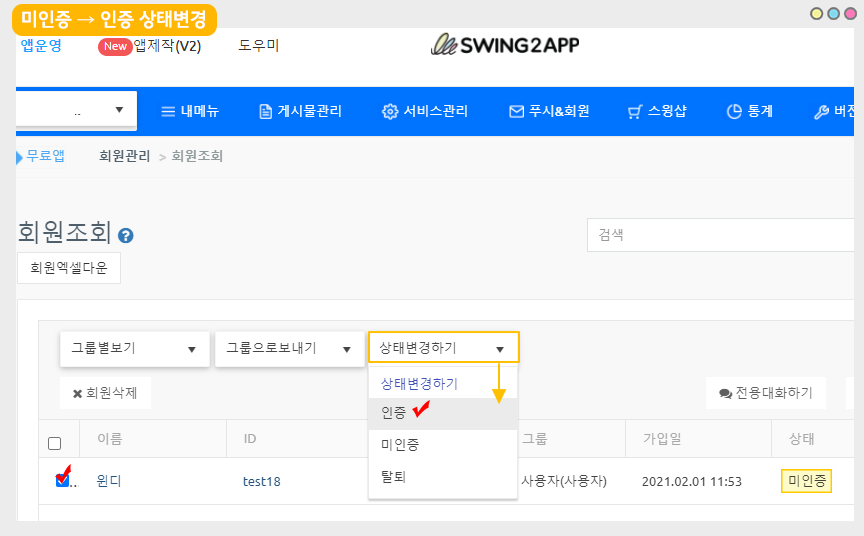Click the 검색 search input field
The height and width of the screenshot is (536, 864).
(720, 235)
